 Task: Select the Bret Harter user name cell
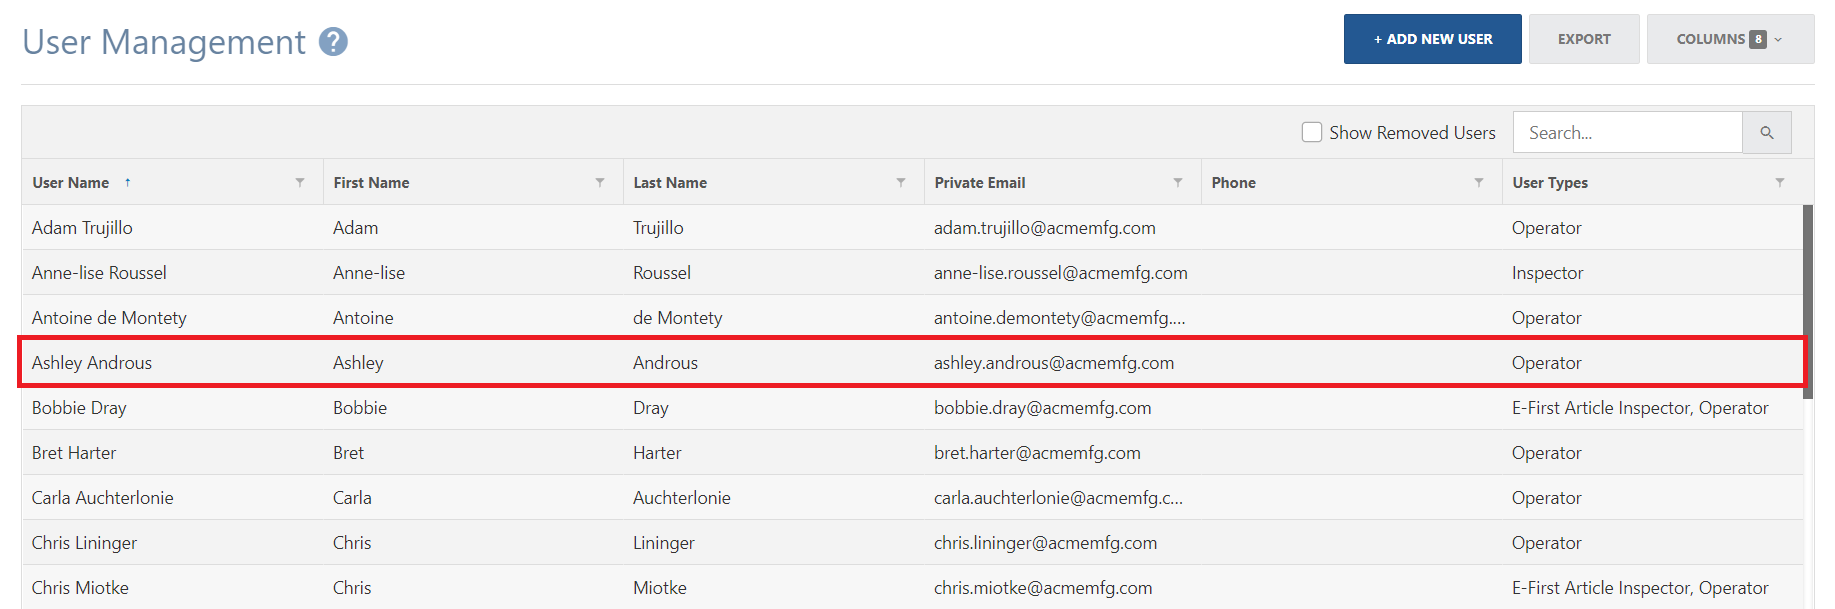pos(172,452)
